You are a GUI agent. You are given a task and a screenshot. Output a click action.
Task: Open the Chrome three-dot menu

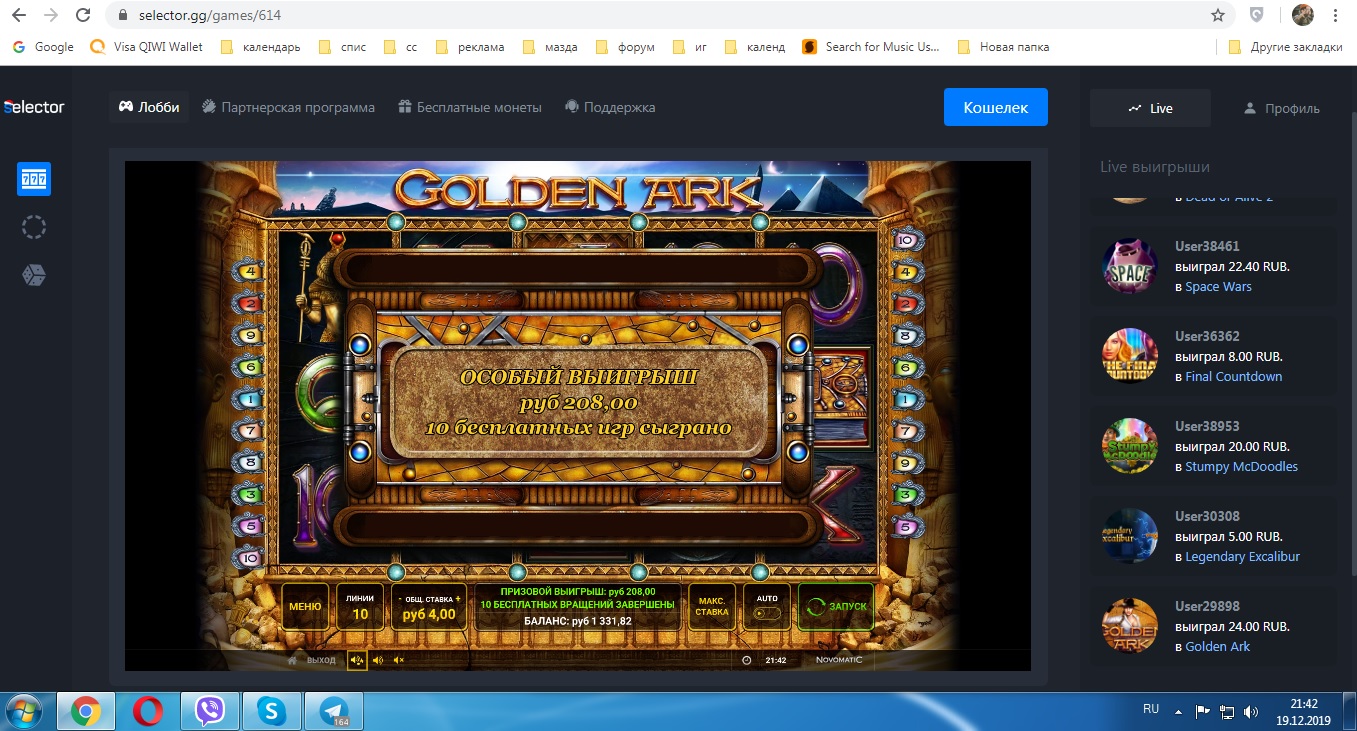1335,15
